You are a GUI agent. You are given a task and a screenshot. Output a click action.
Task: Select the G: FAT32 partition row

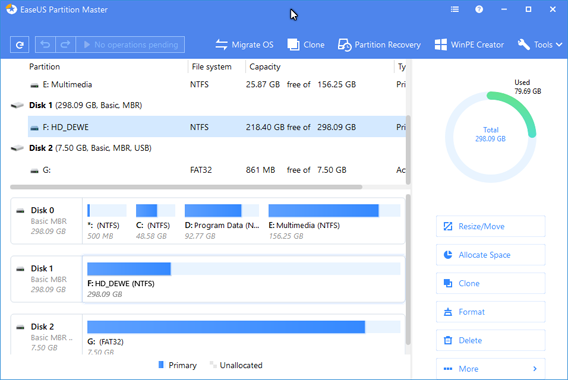tap(217, 170)
